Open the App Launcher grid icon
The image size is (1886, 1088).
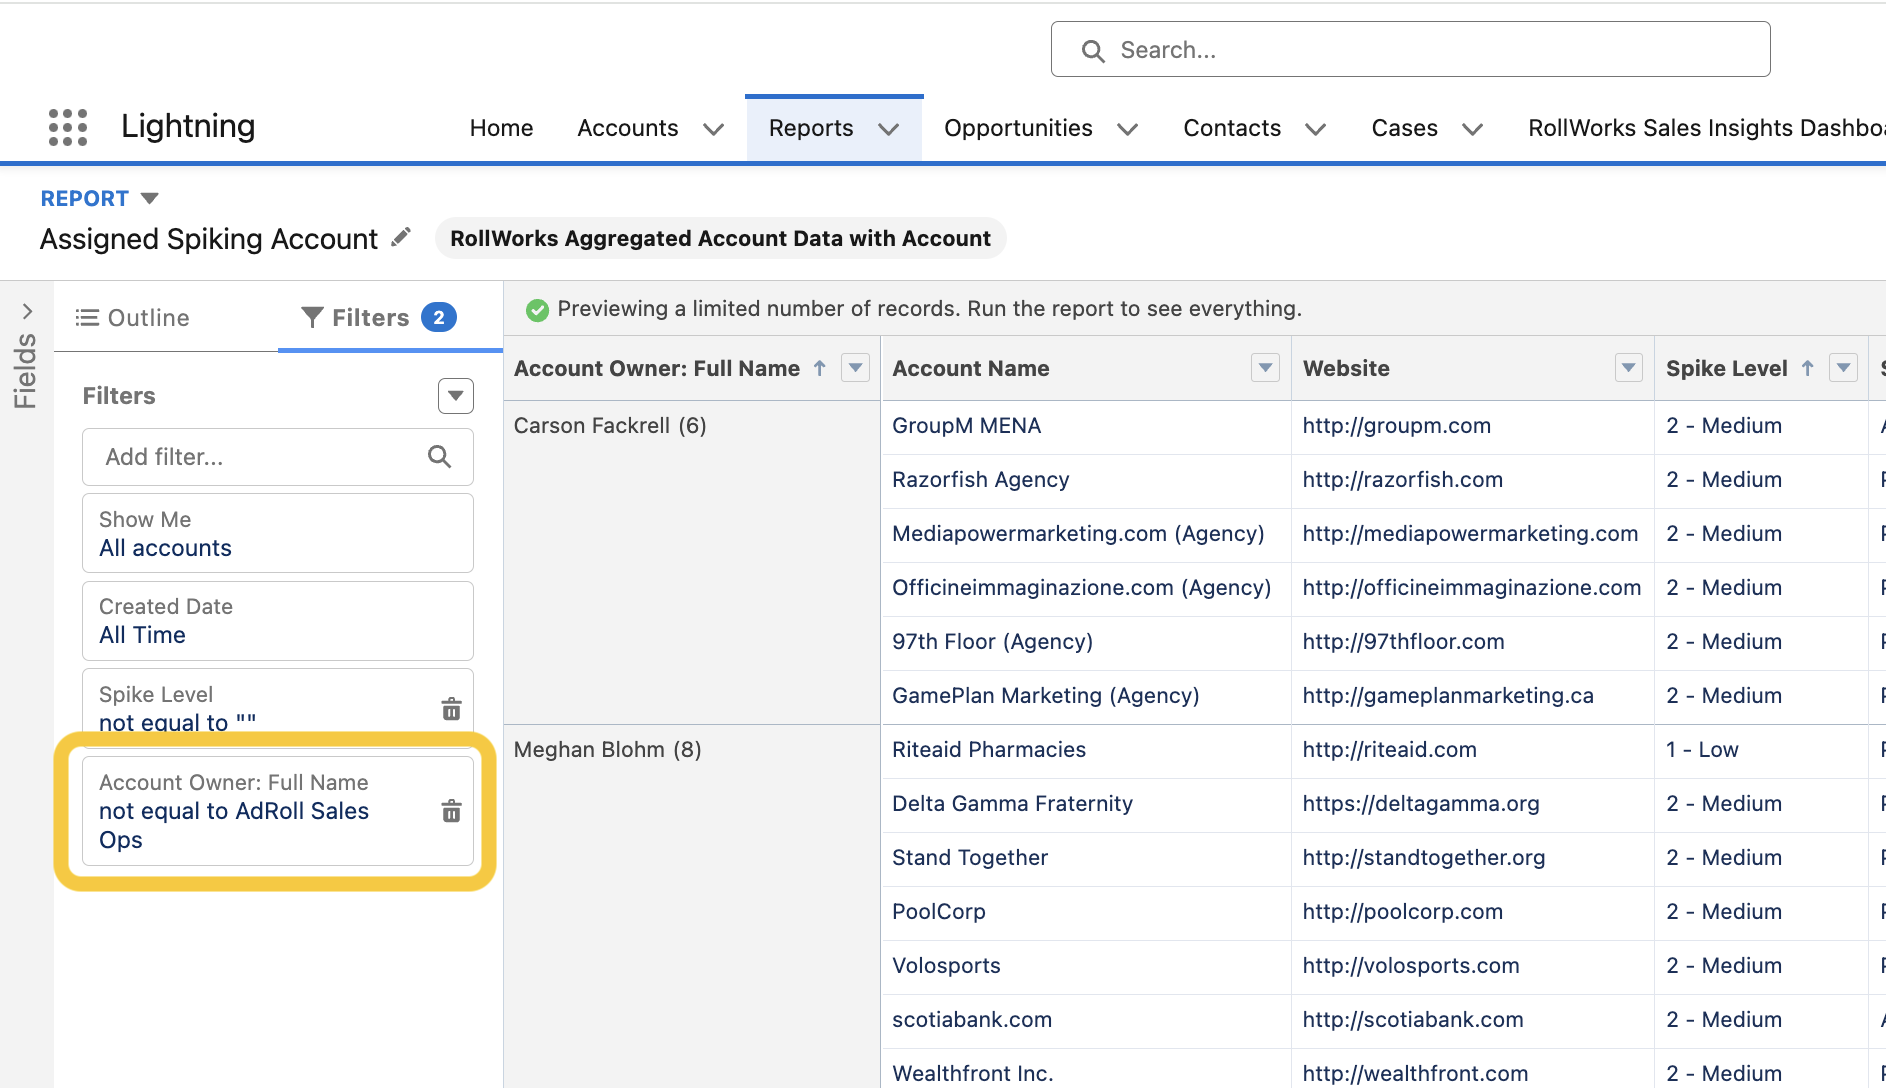(x=68, y=127)
